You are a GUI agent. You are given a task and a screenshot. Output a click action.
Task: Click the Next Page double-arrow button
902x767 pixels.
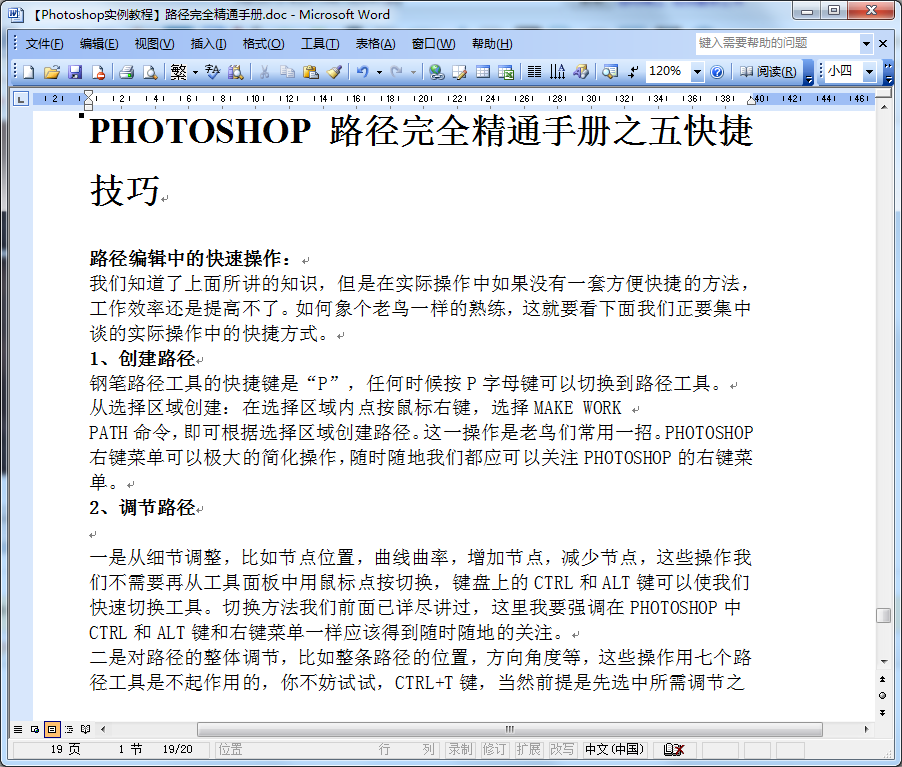click(882, 713)
